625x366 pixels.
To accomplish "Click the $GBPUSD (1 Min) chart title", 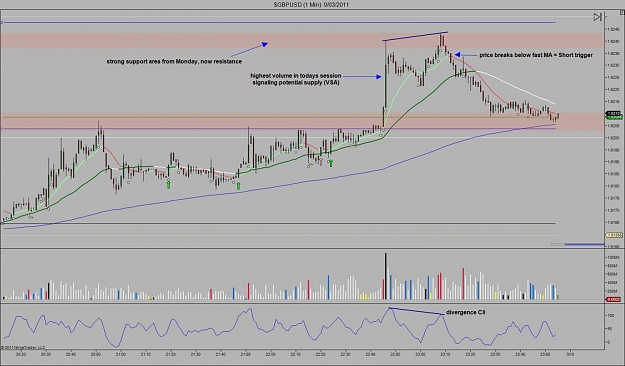I will point(311,4).
